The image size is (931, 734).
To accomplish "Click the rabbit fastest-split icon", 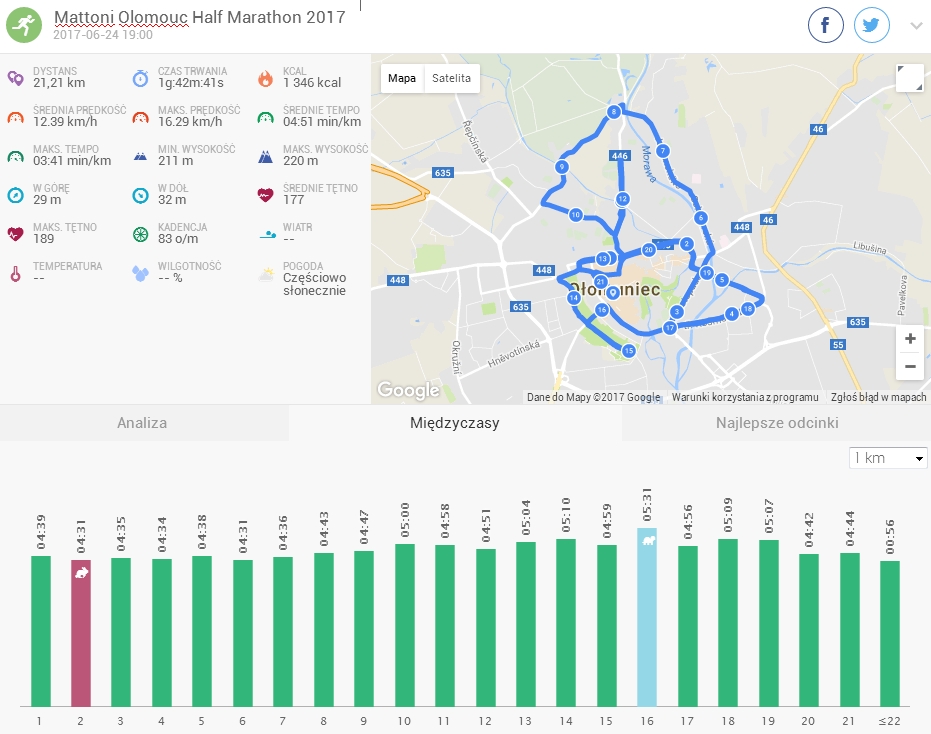I will pos(81,572).
